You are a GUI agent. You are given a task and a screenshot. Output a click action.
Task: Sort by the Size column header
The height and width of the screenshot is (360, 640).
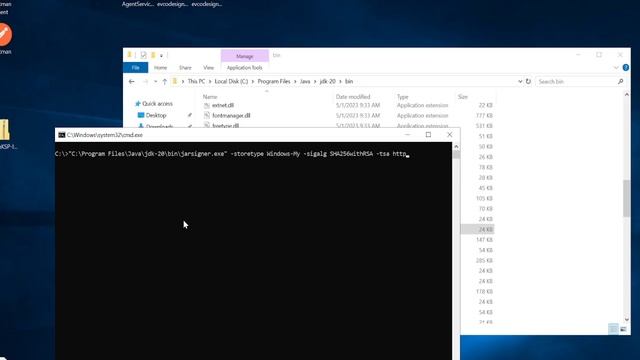462,97
